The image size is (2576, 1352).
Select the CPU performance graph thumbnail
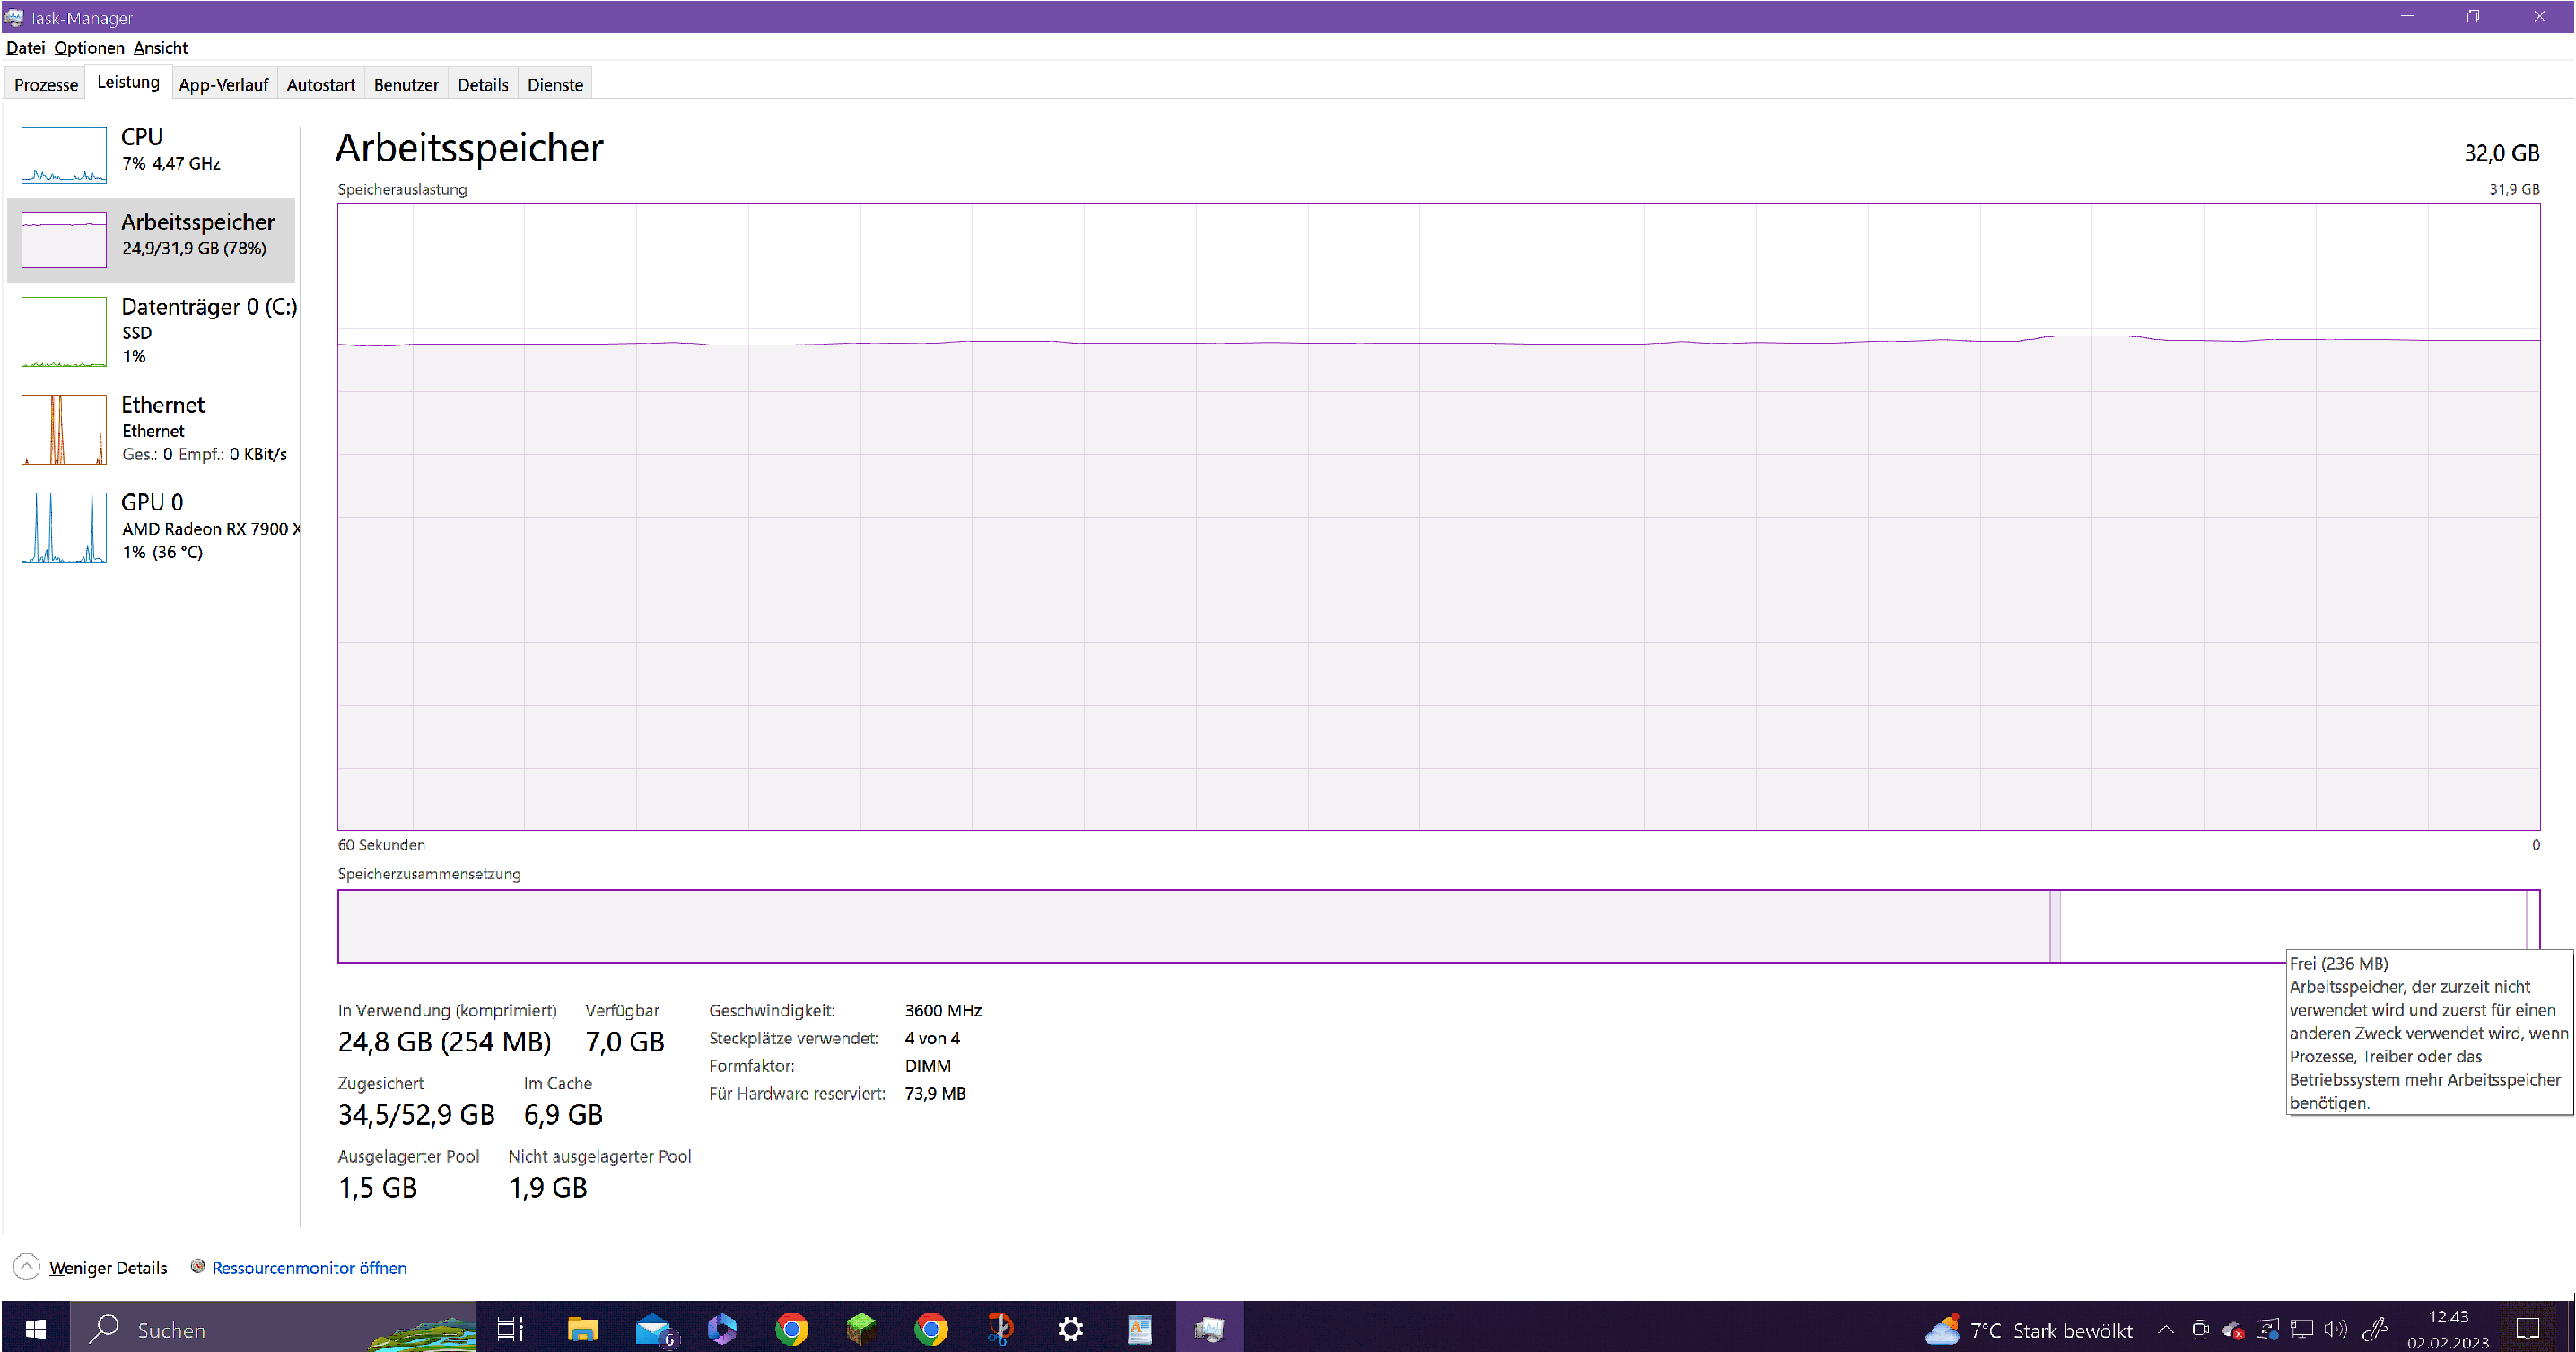[x=63, y=154]
